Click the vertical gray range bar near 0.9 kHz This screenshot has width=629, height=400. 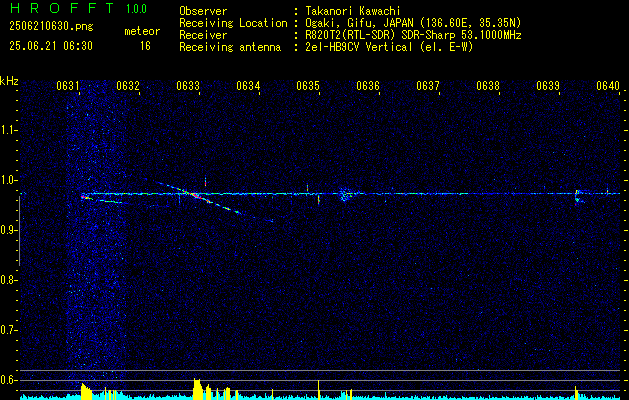coord(19,231)
